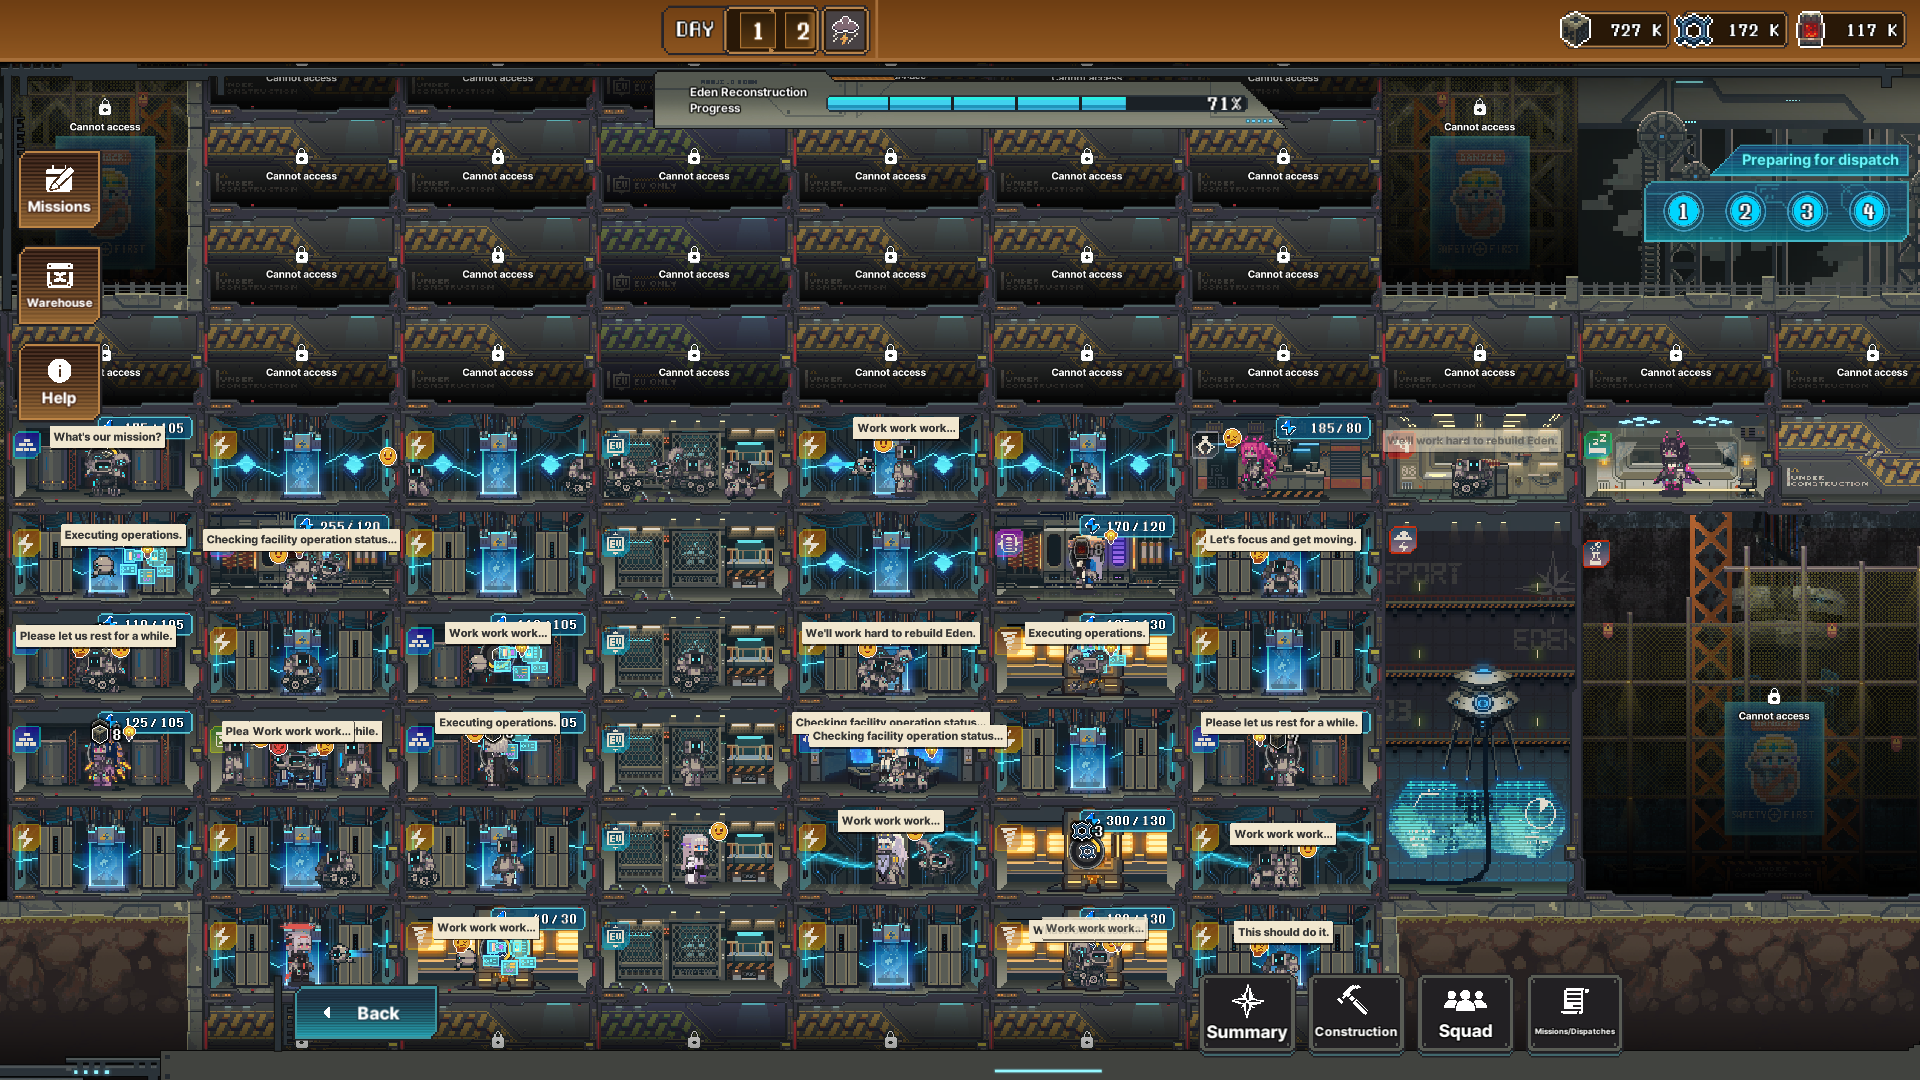Open the Squad menu
This screenshot has height=1080, width=1920.
pos(1465,1014)
